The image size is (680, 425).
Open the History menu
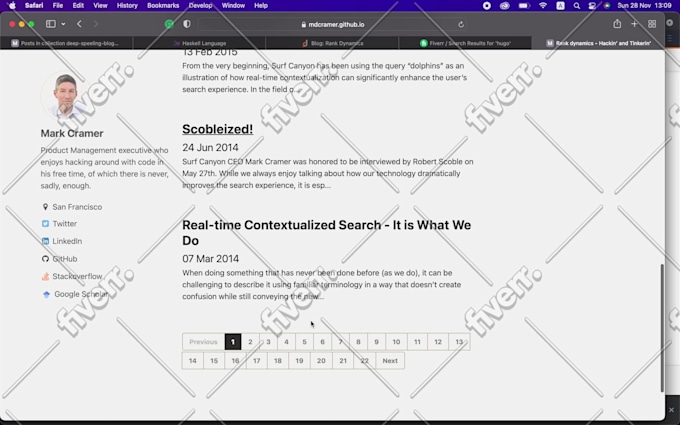[127, 6]
